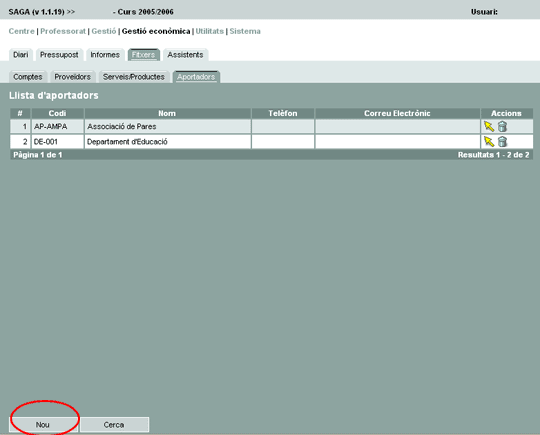Open the Utilitats menu
This screenshot has height=435, width=540.
(210, 31)
